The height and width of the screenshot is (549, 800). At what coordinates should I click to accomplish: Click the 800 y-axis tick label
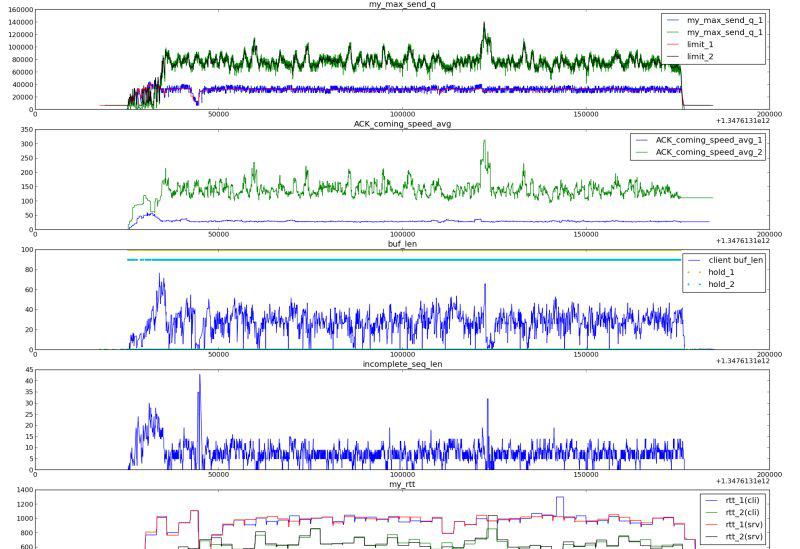pyautogui.click(x=27, y=533)
